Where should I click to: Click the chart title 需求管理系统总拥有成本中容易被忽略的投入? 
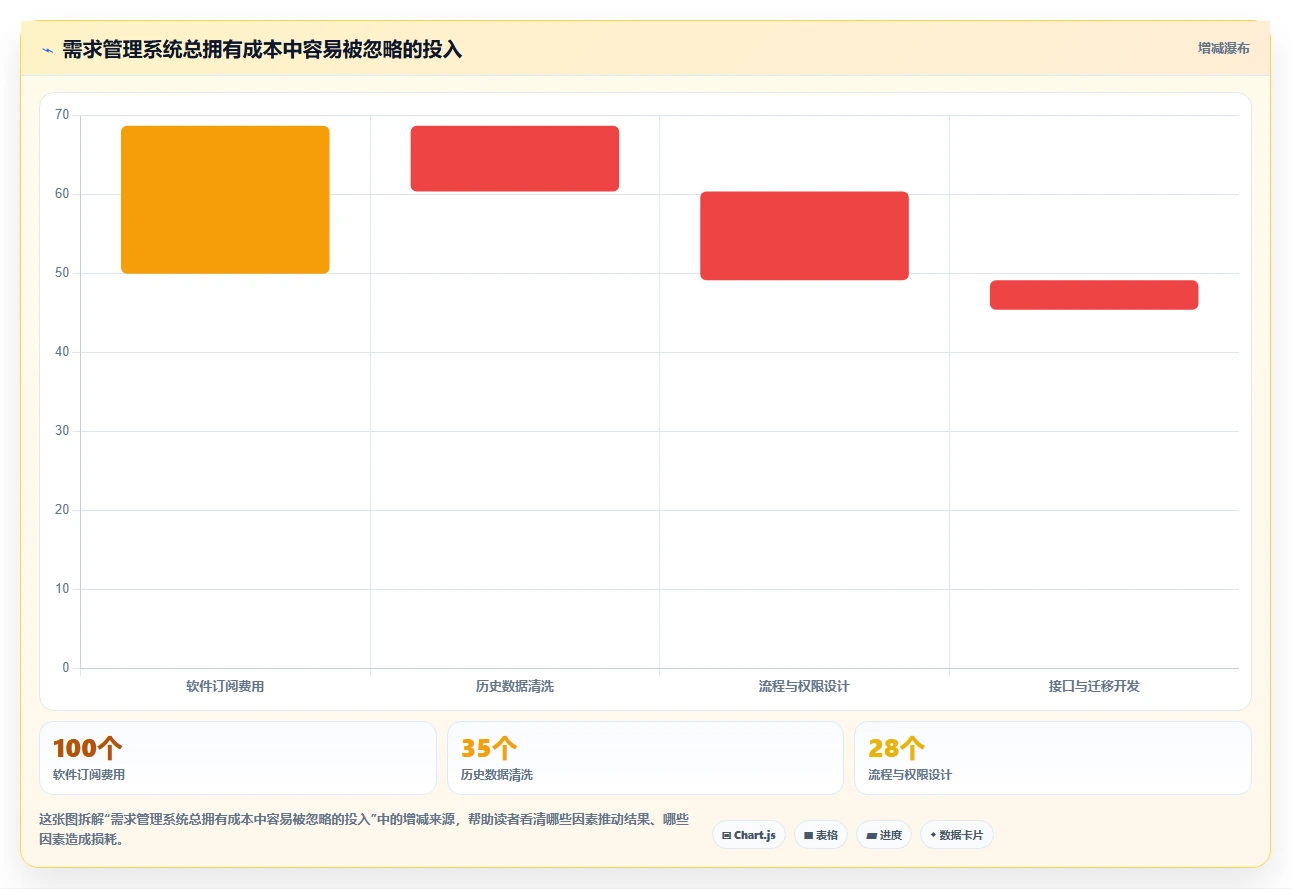262,50
